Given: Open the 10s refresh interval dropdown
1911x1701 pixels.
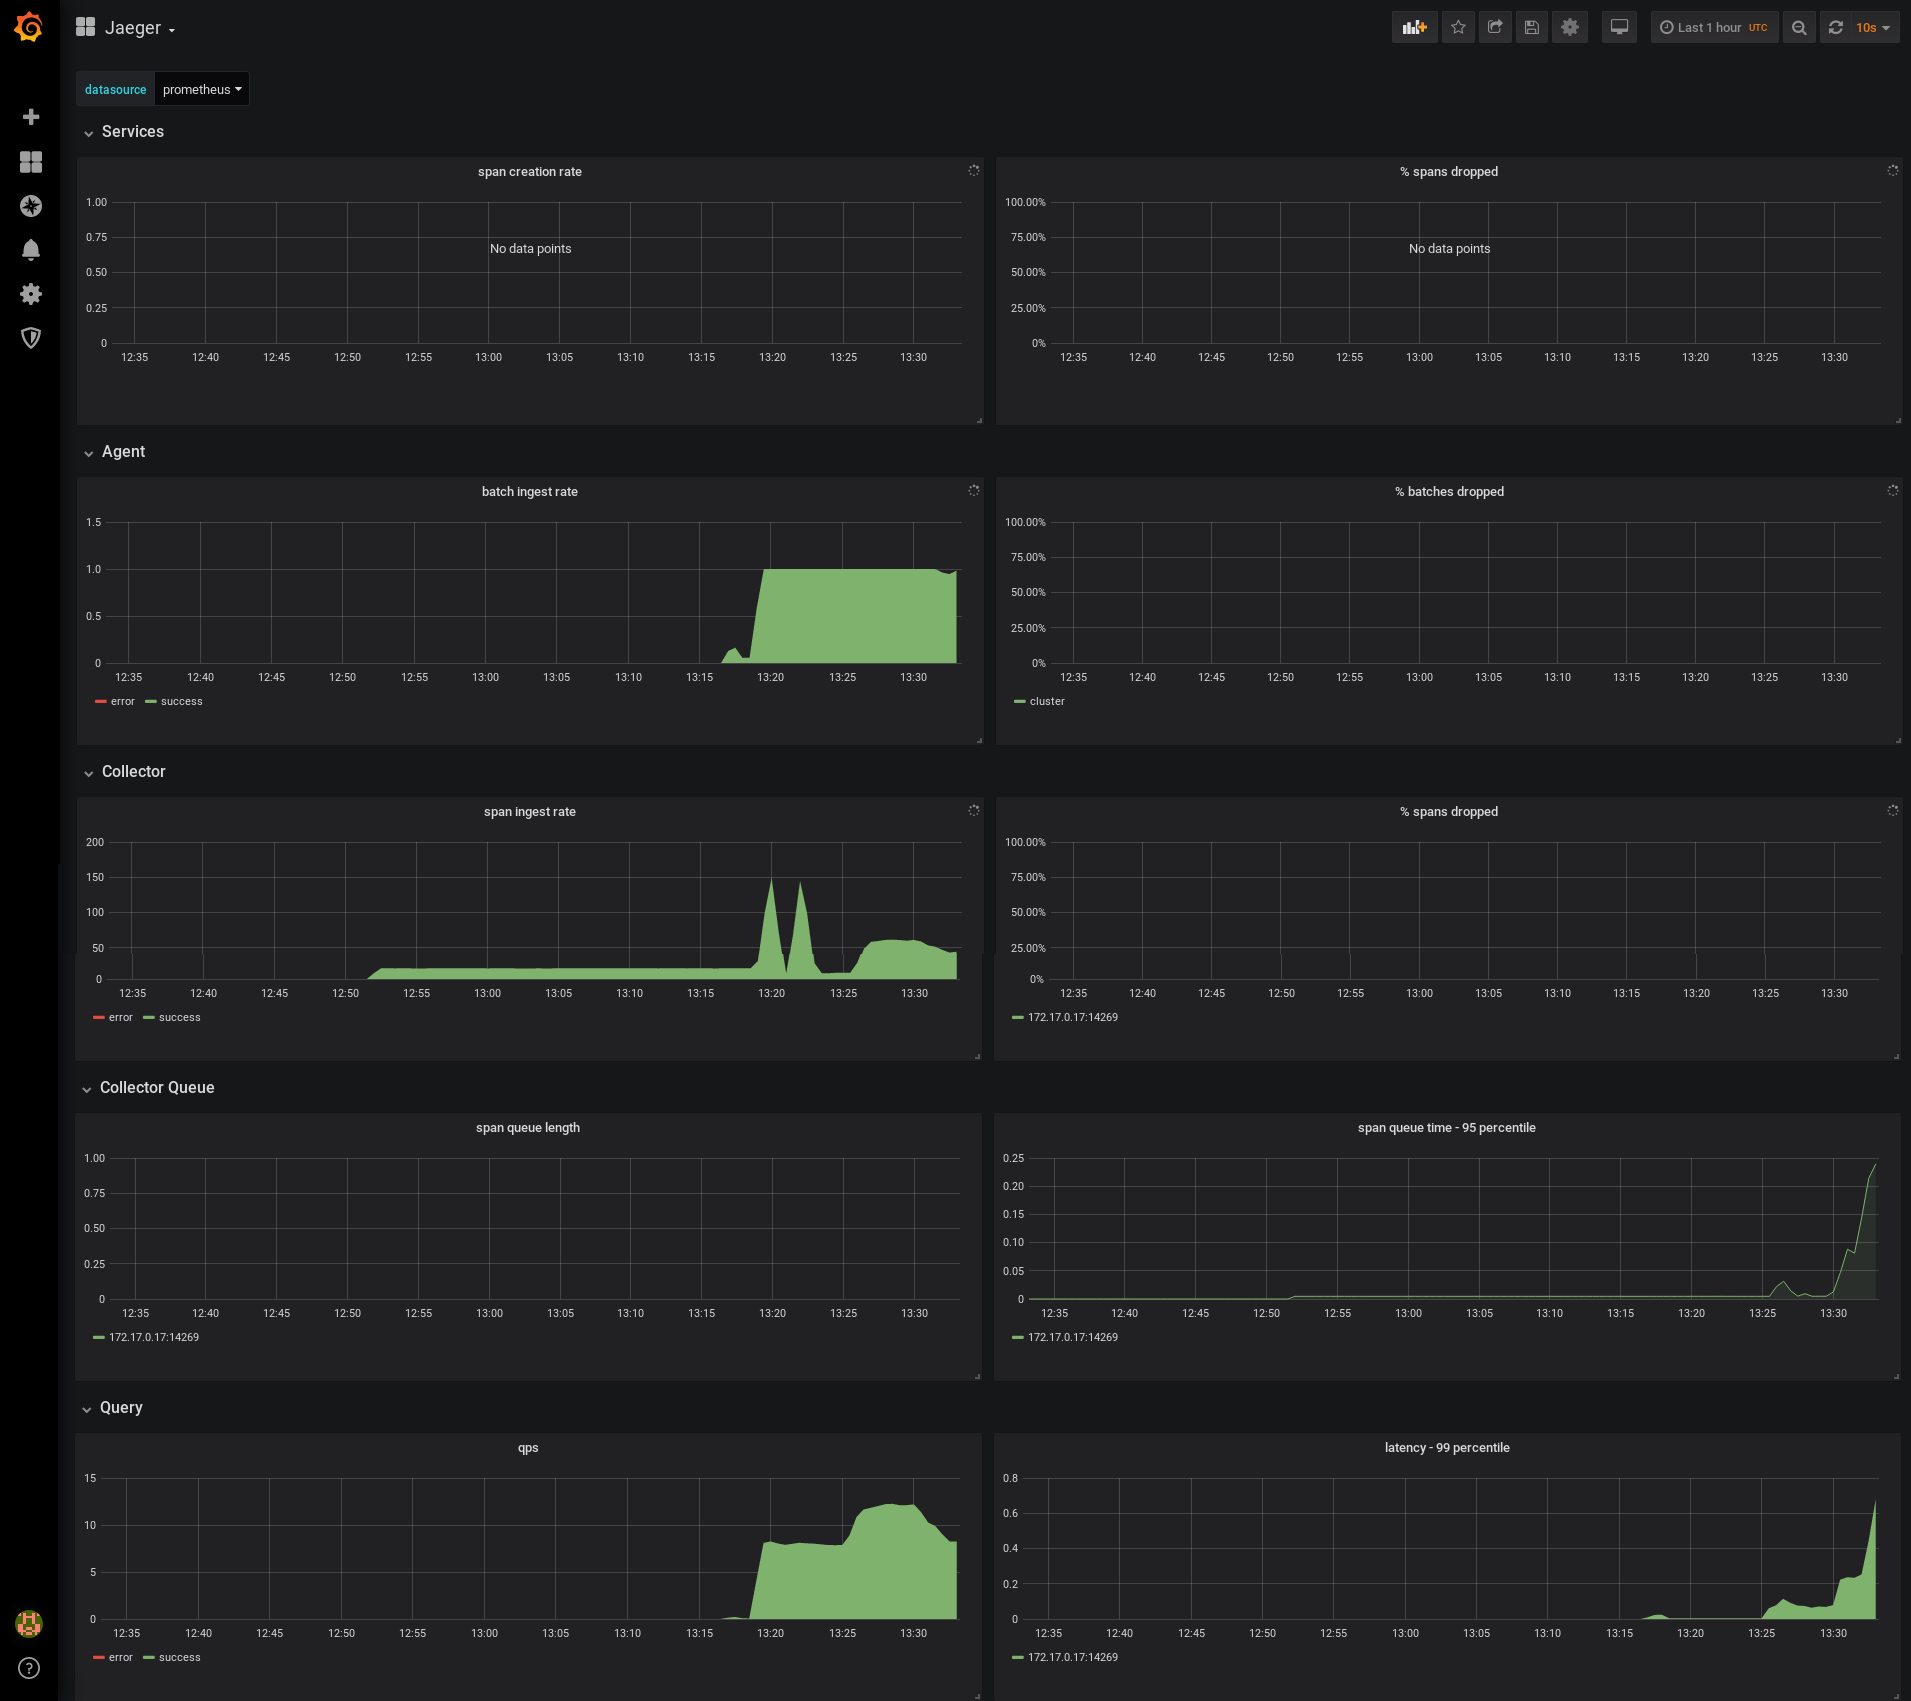Looking at the screenshot, I should point(1874,28).
